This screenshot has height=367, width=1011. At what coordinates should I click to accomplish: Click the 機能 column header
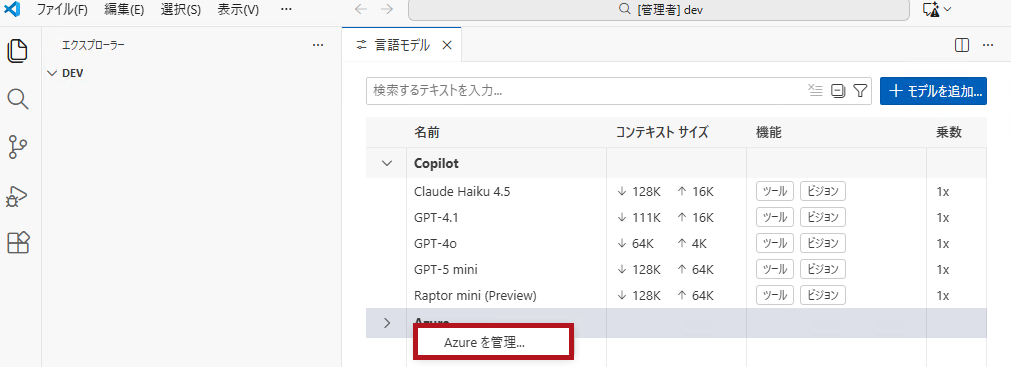click(769, 133)
